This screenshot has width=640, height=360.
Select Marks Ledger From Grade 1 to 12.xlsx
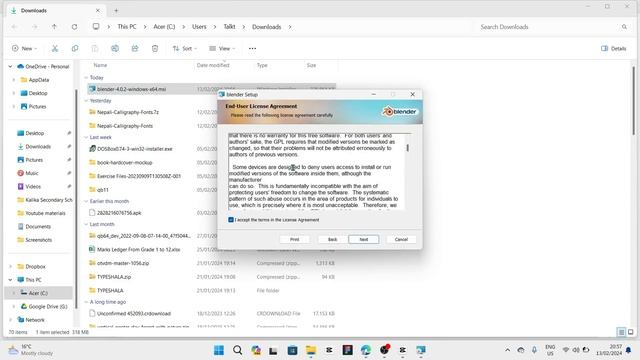pyautogui.click(x=138, y=249)
